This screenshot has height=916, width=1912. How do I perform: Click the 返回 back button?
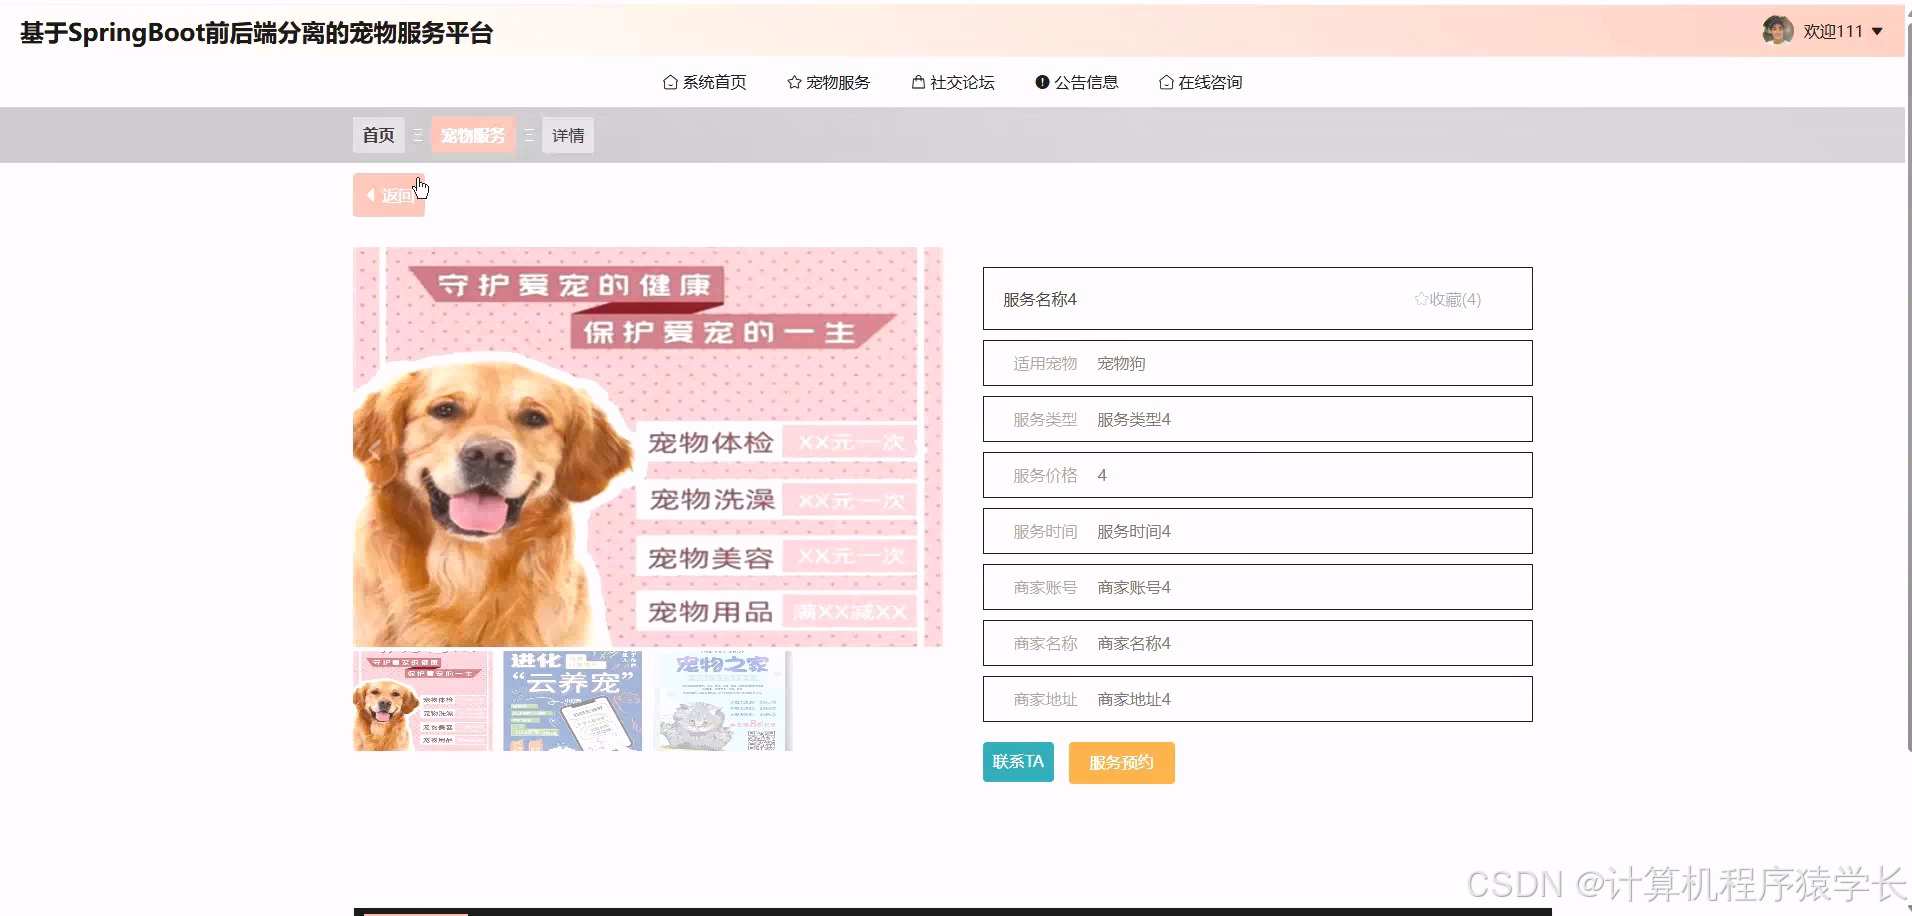tap(389, 195)
